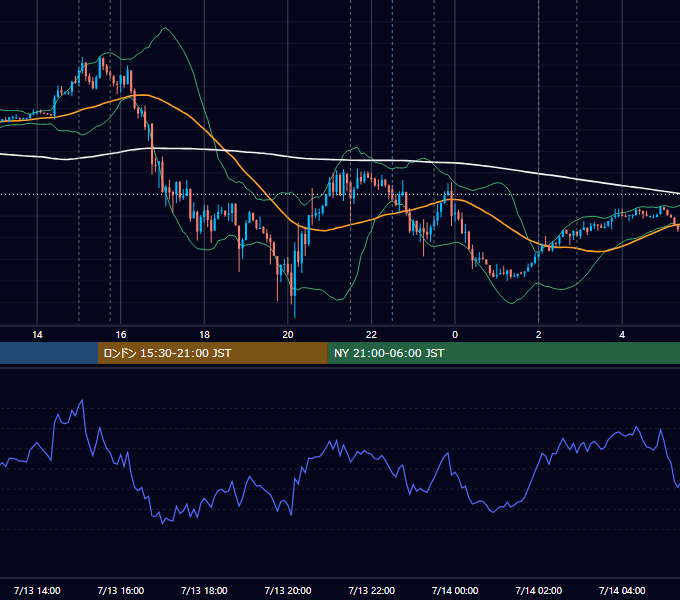680x600 pixels.
Task: Click the 7/13 16:00 time label
Action: click(121, 590)
